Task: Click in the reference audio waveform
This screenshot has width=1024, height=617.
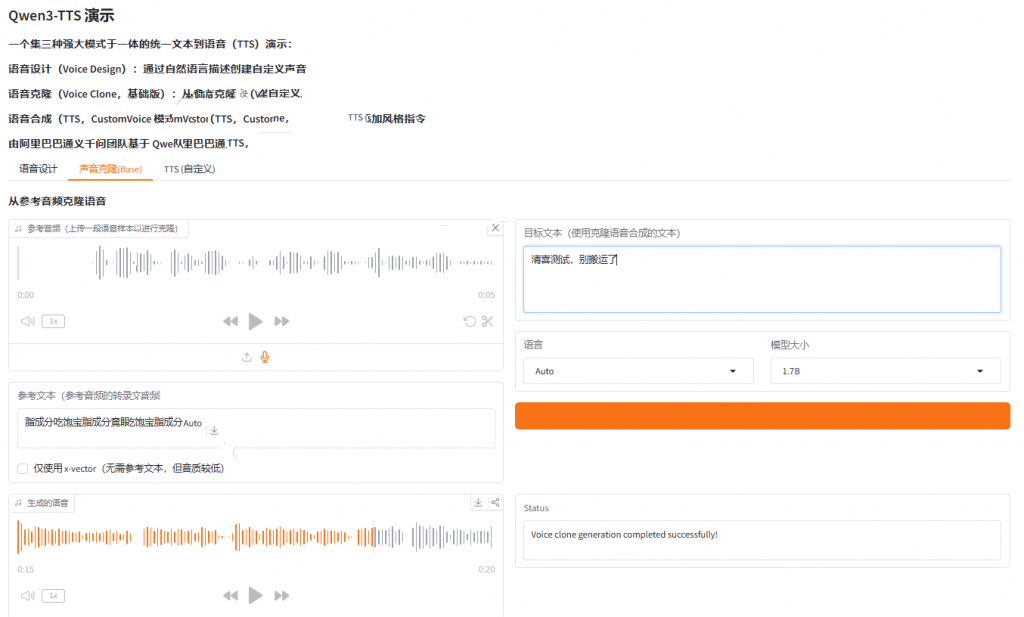Action: point(255,262)
